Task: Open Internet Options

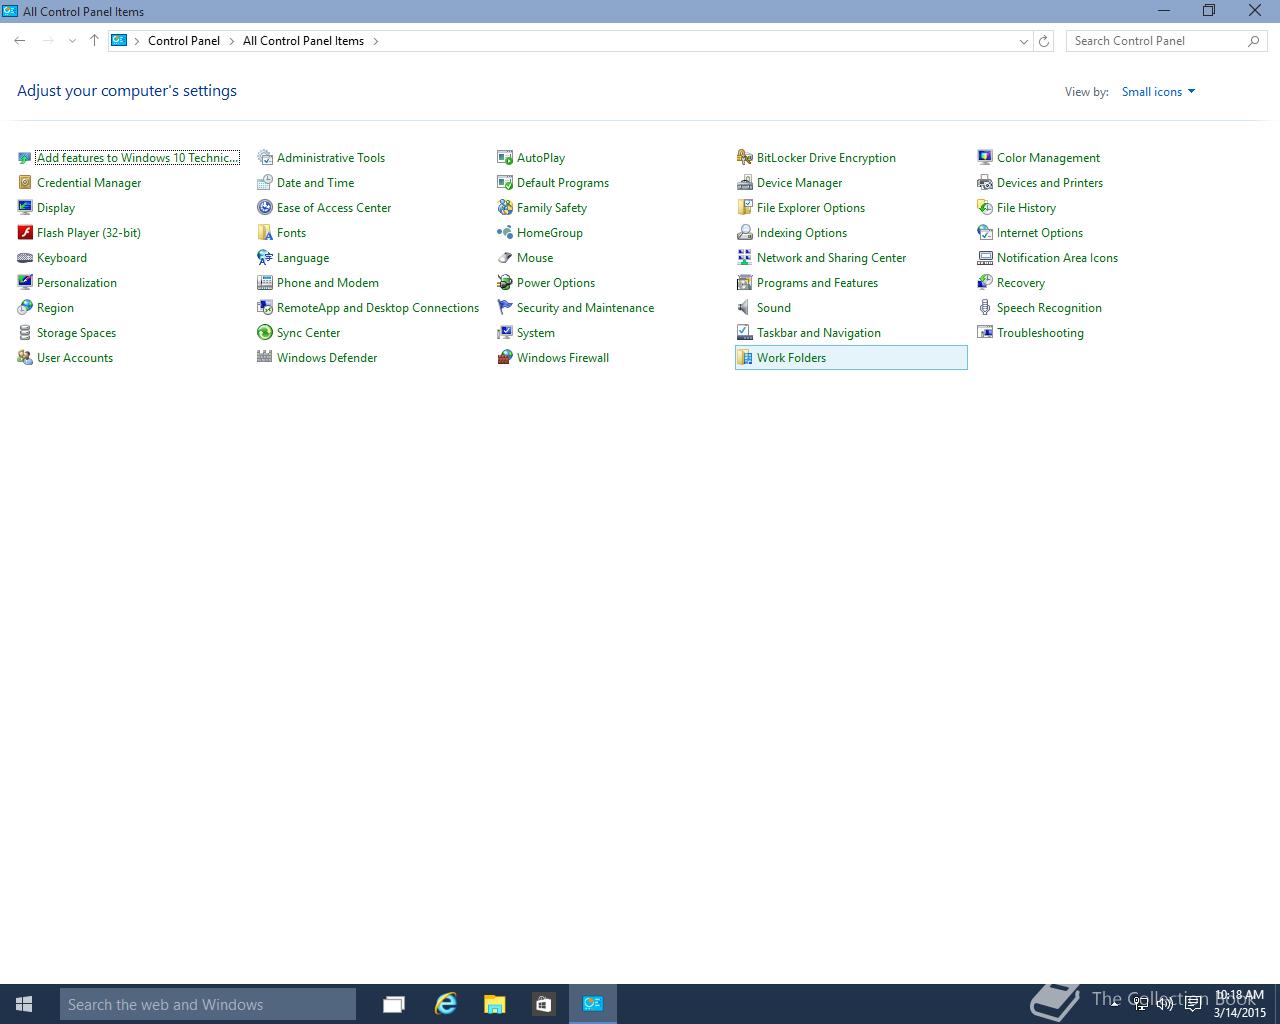Action: coord(1039,233)
